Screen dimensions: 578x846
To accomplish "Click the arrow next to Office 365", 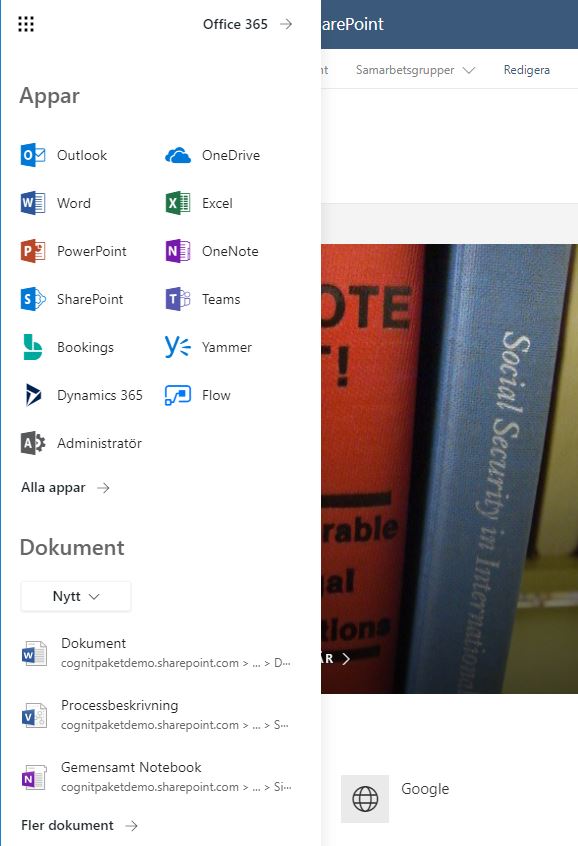I will (286, 24).
